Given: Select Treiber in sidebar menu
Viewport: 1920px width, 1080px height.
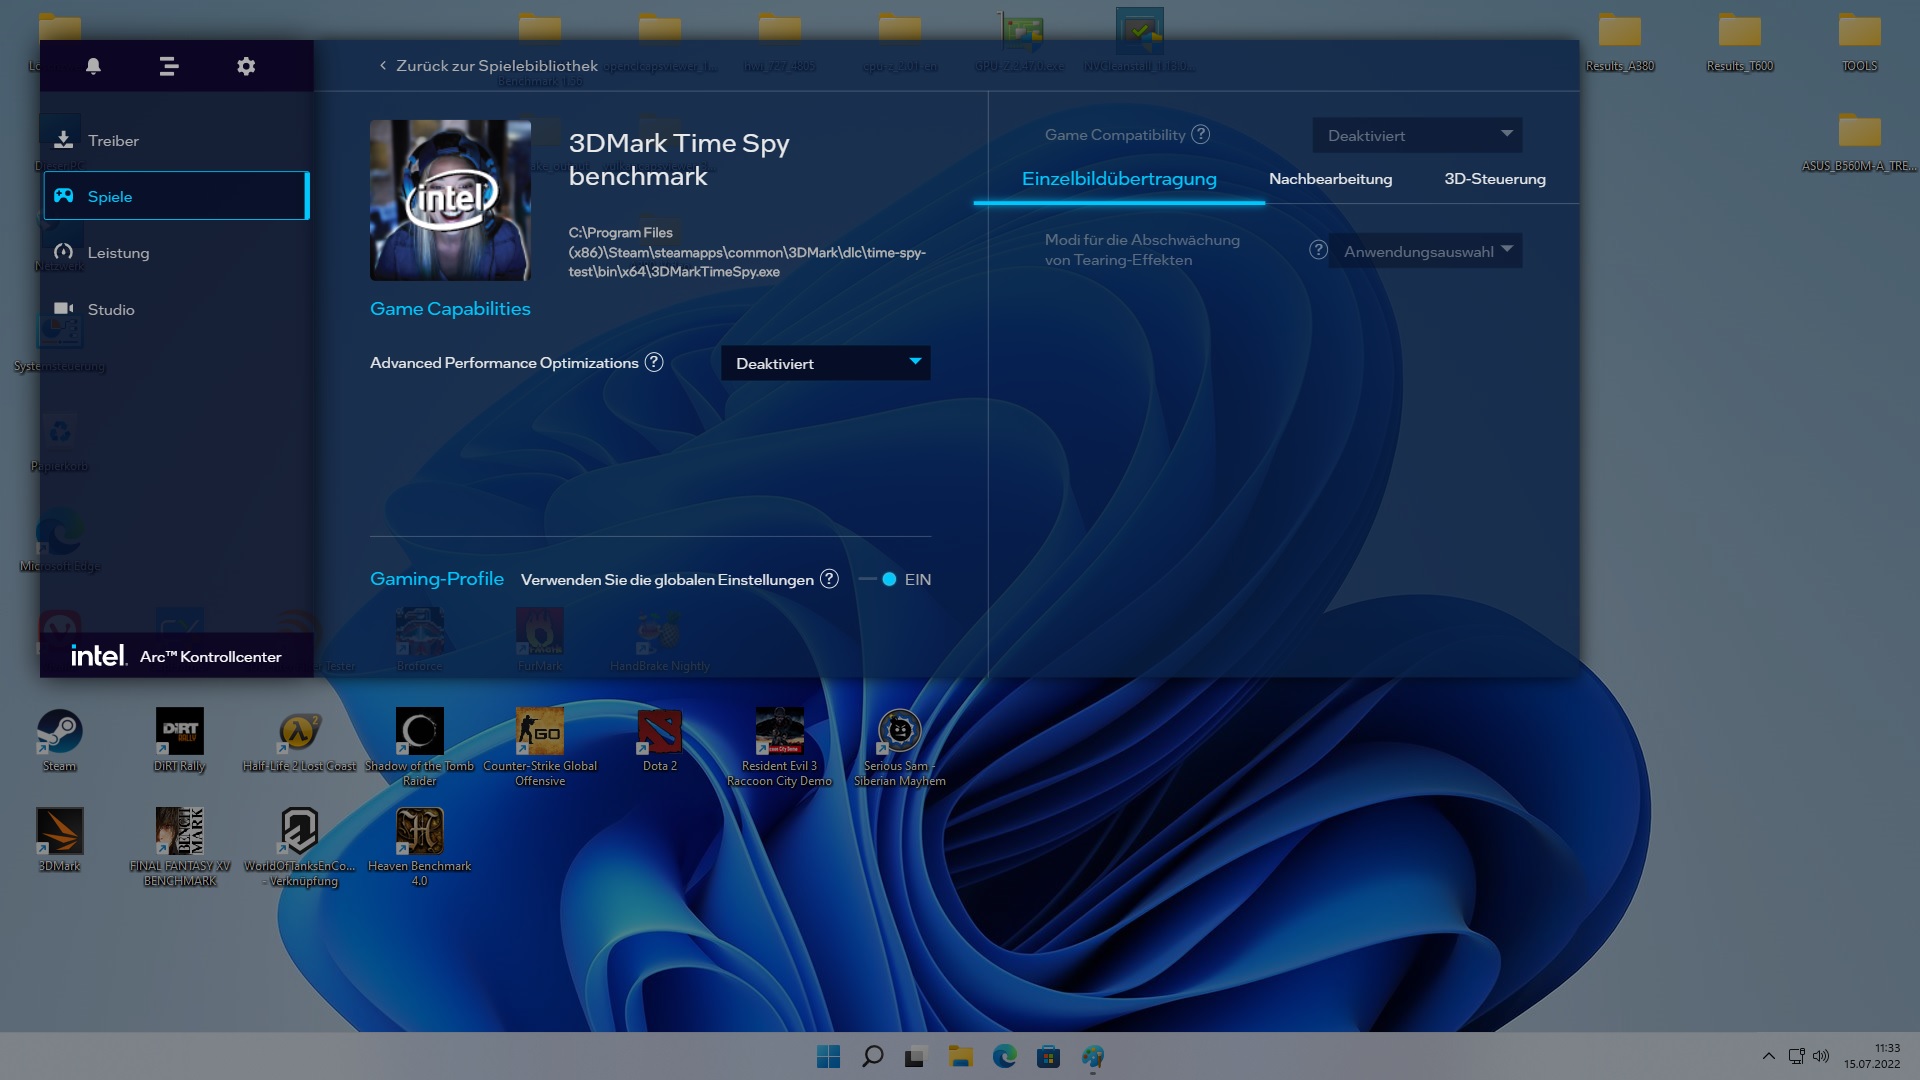Looking at the screenshot, I should pyautogui.click(x=113, y=141).
